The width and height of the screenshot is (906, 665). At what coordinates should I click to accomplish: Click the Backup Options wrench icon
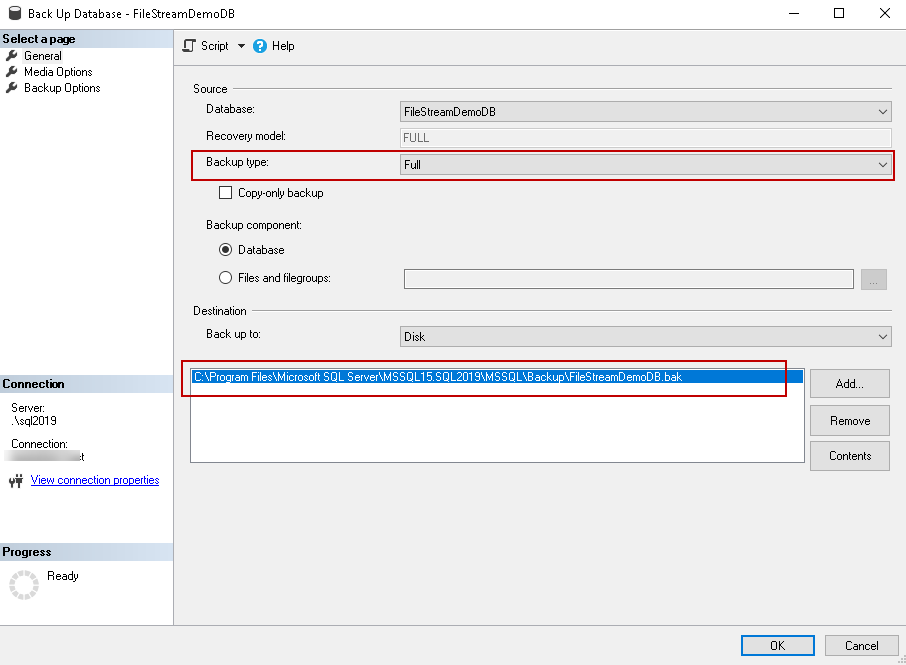(12, 88)
